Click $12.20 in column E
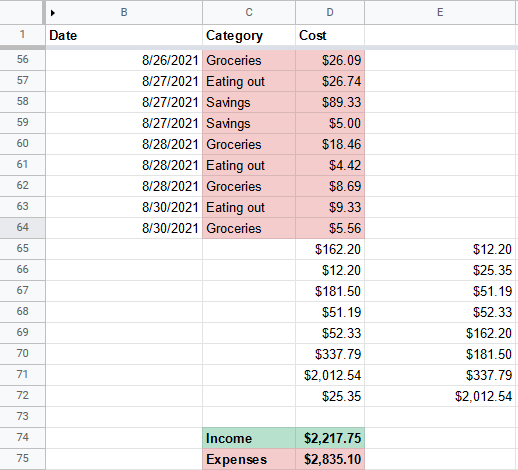 (440, 249)
